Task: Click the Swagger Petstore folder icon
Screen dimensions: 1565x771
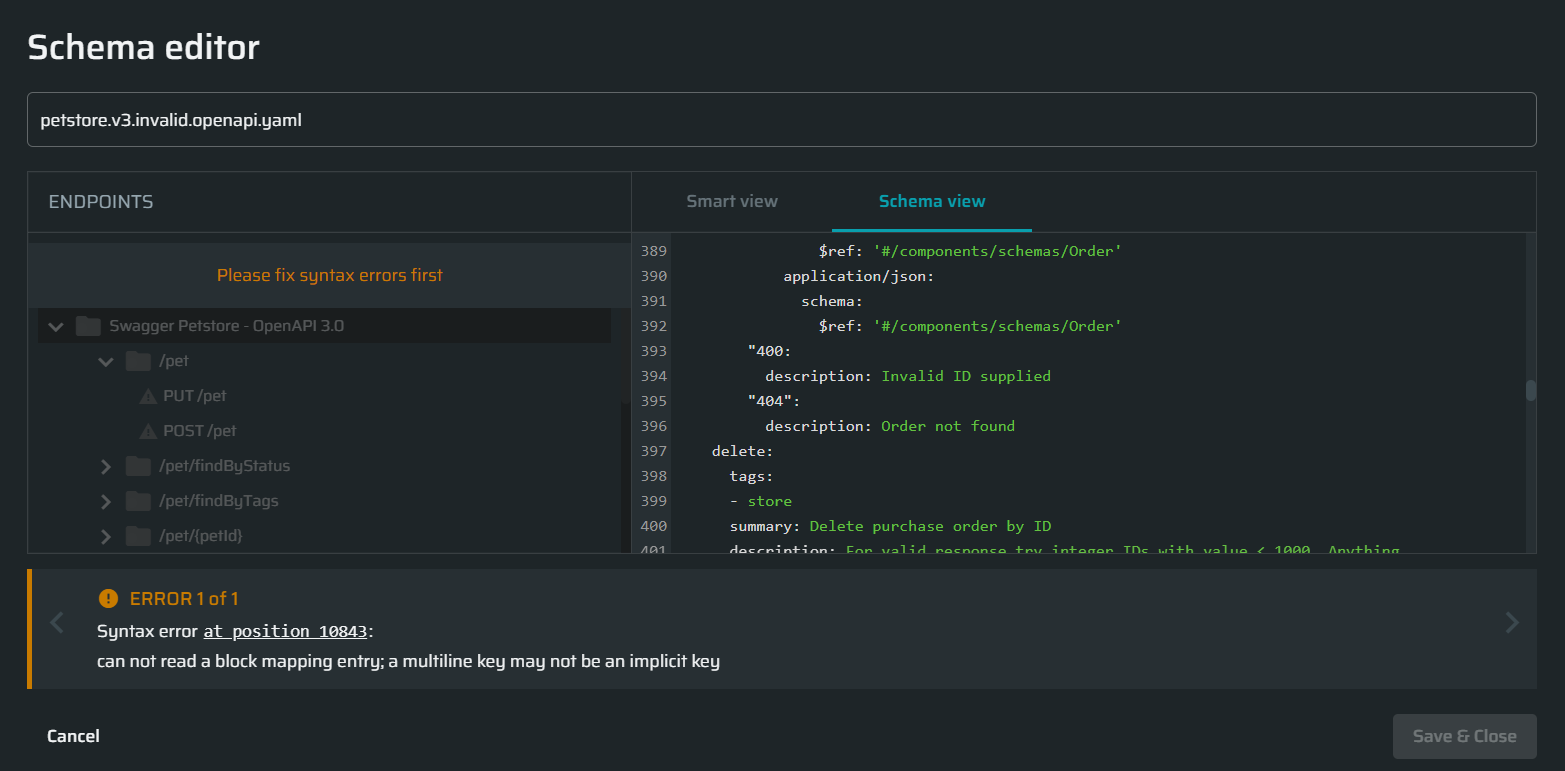Action: click(x=89, y=326)
